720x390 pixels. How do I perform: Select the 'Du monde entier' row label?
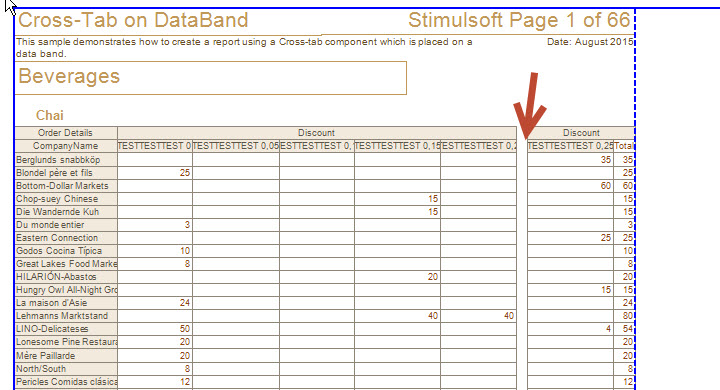(66, 225)
